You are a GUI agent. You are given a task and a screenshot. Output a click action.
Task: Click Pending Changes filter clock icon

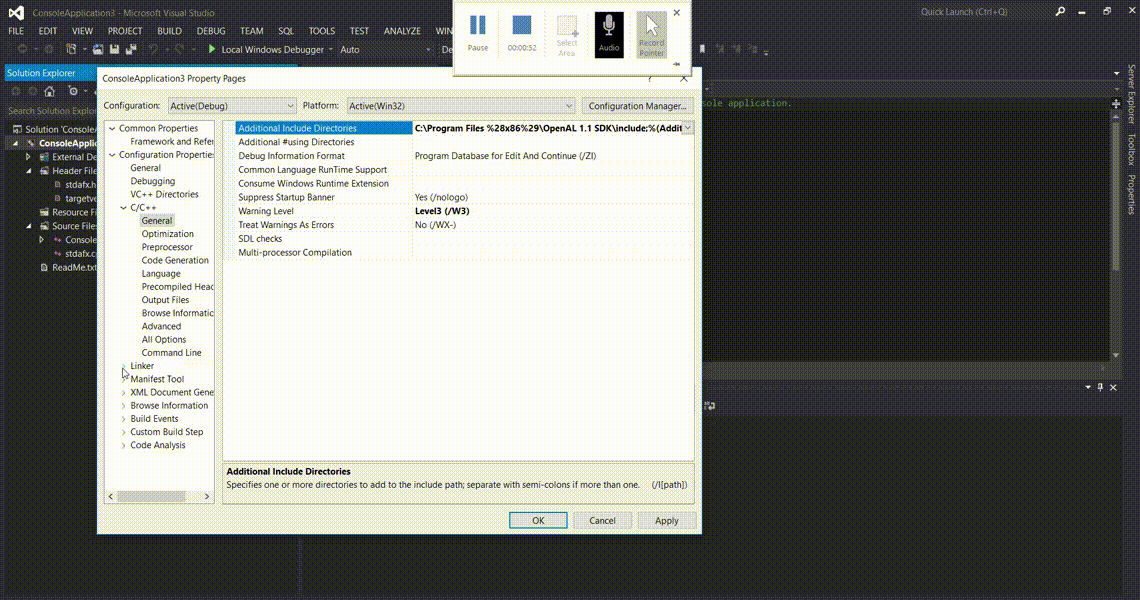tap(73, 92)
